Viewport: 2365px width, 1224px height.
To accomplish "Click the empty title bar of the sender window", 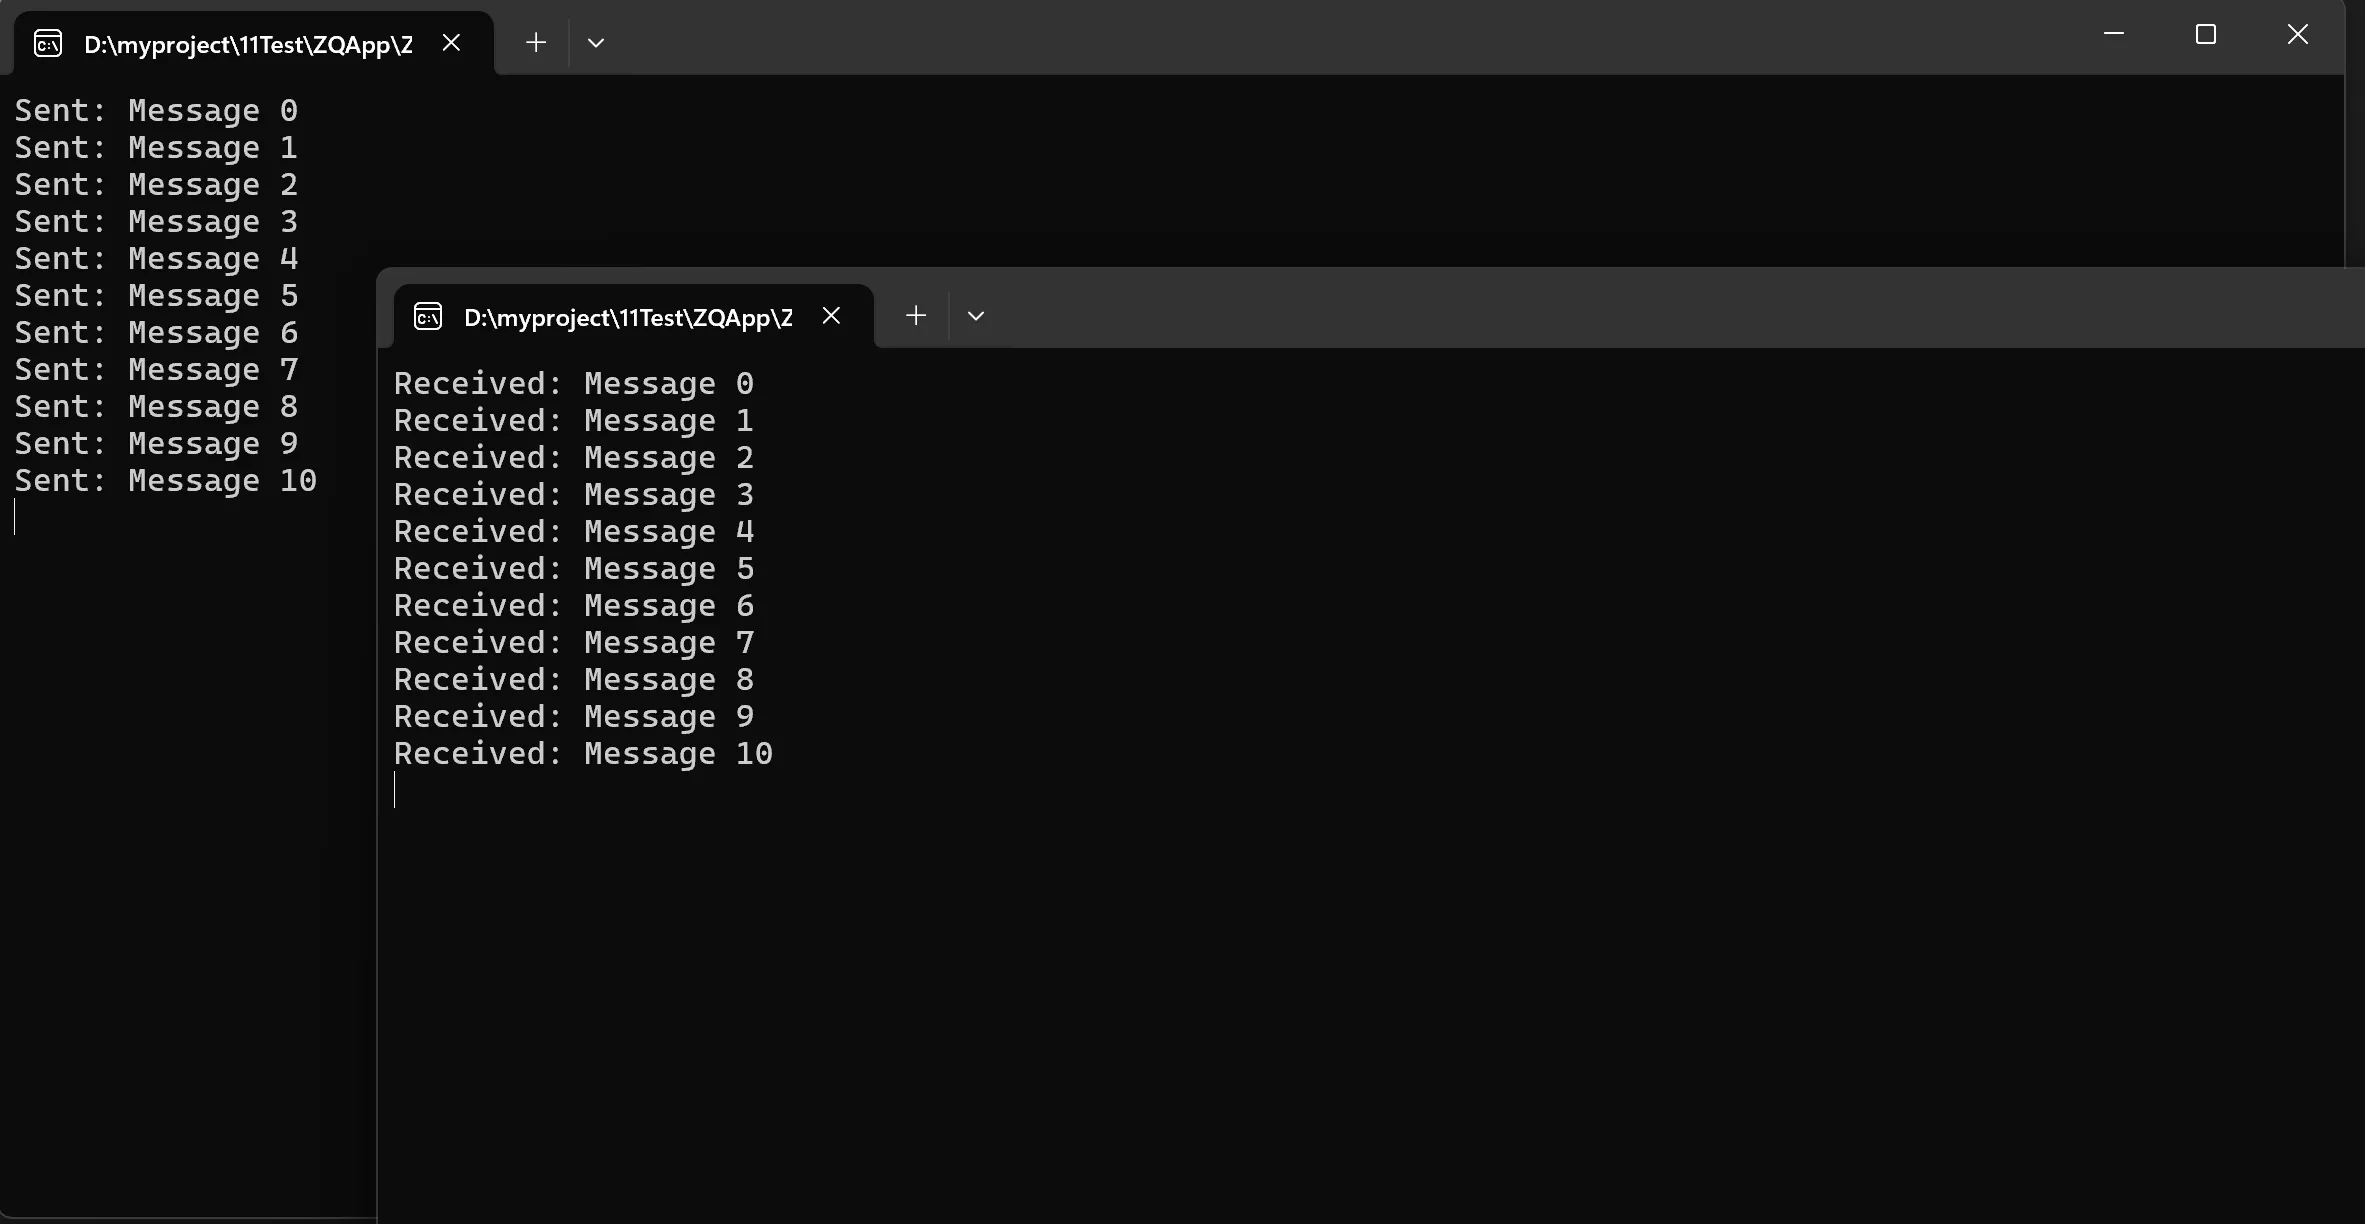I will click(x=1300, y=38).
